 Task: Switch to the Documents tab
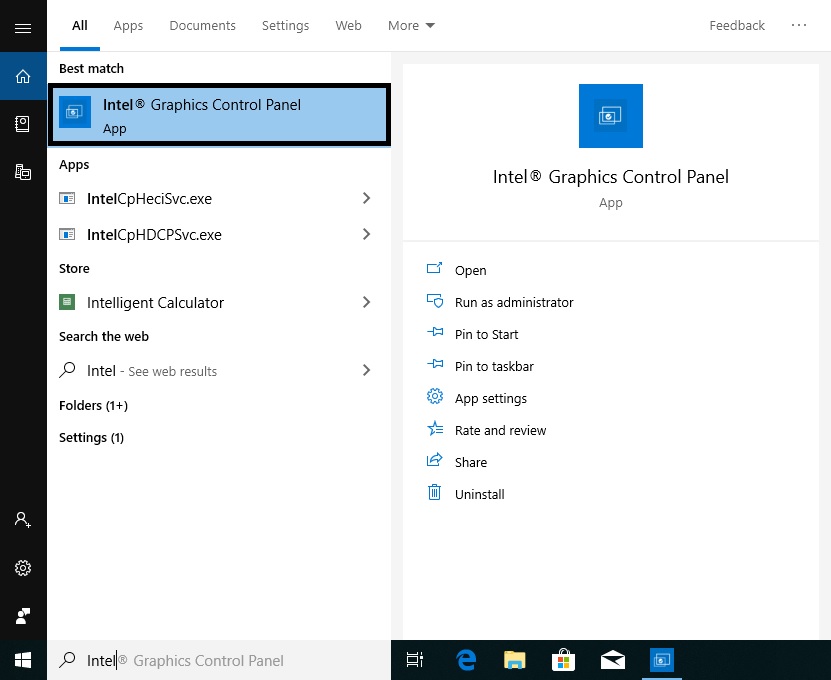(x=202, y=26)
